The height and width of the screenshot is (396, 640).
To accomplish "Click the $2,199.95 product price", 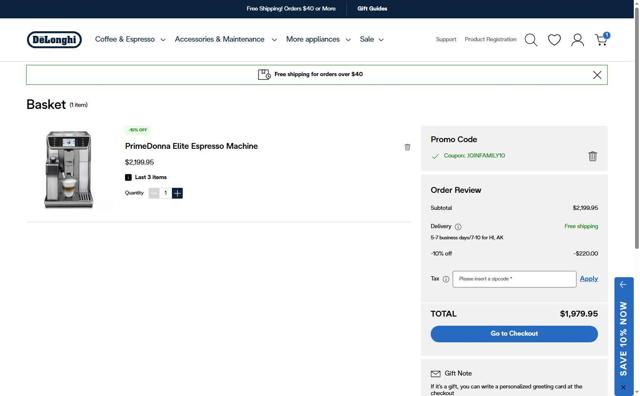I will (139, 162).
